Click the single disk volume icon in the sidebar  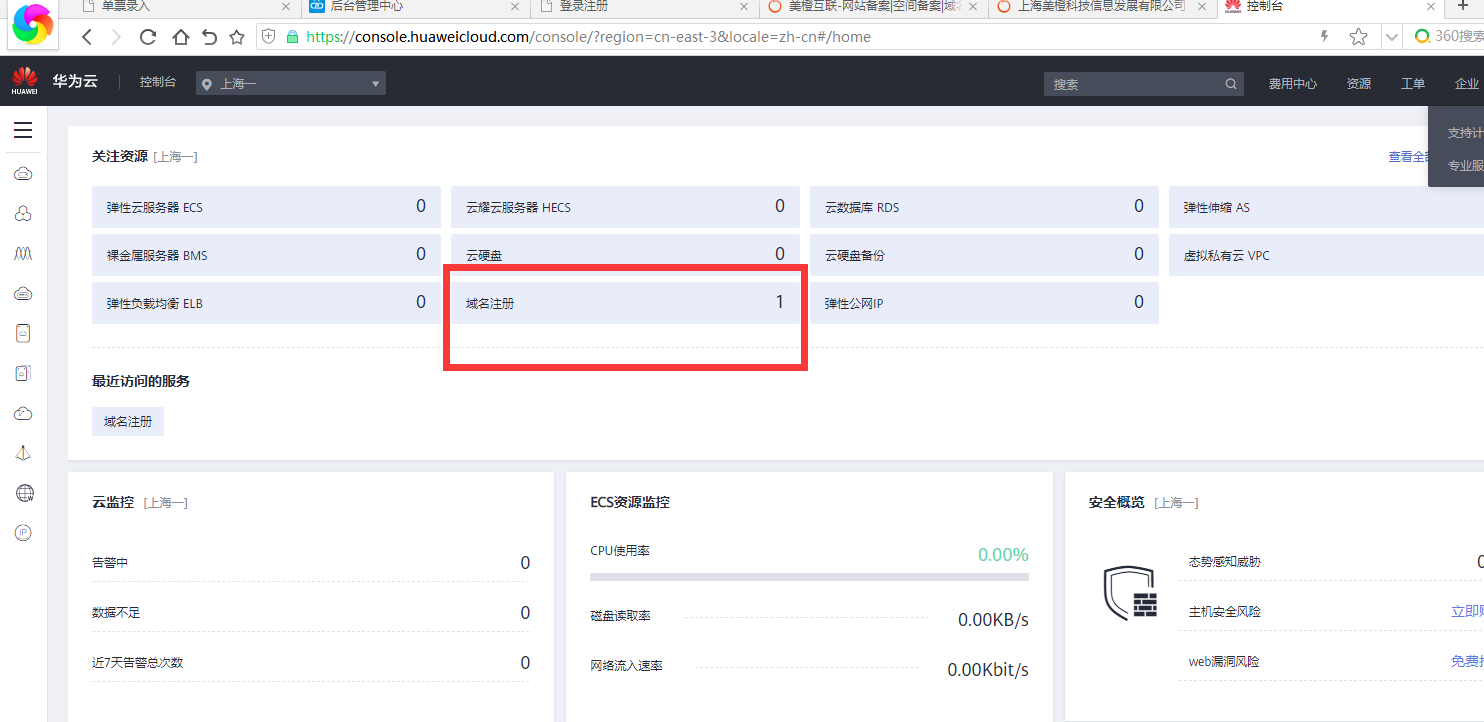tap(23, 333)
